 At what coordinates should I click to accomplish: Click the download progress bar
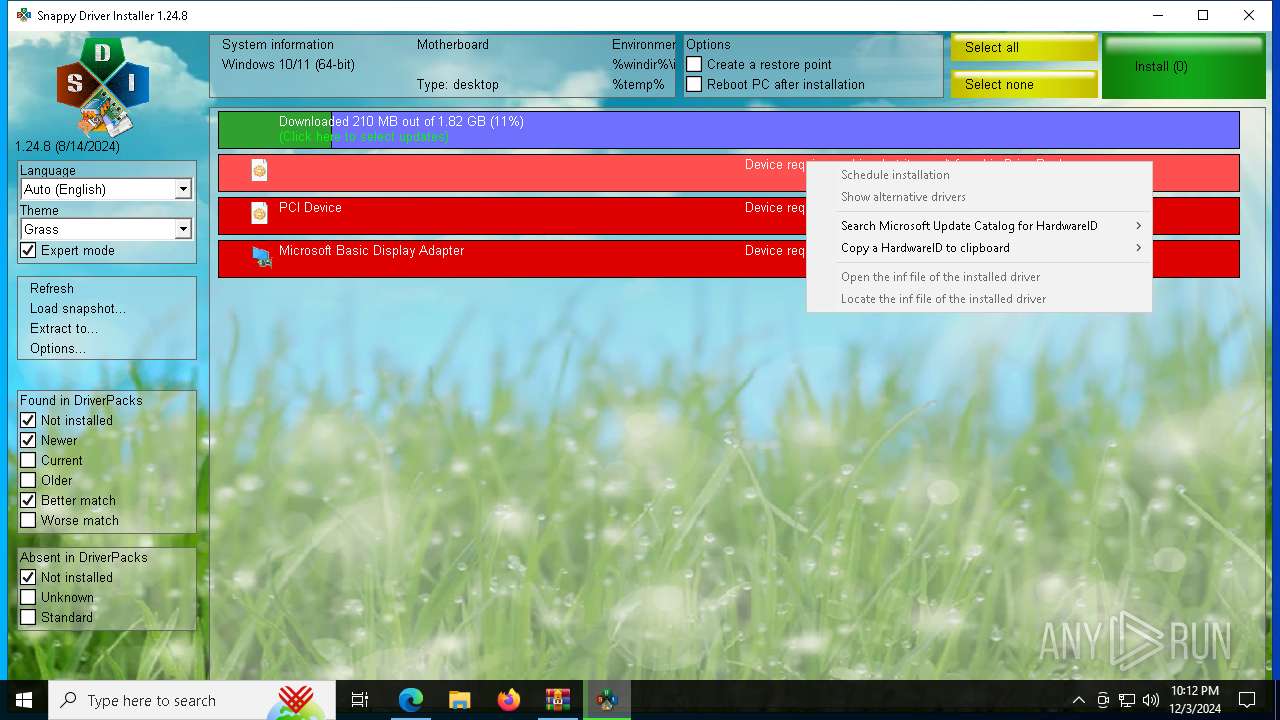[729, 130]
